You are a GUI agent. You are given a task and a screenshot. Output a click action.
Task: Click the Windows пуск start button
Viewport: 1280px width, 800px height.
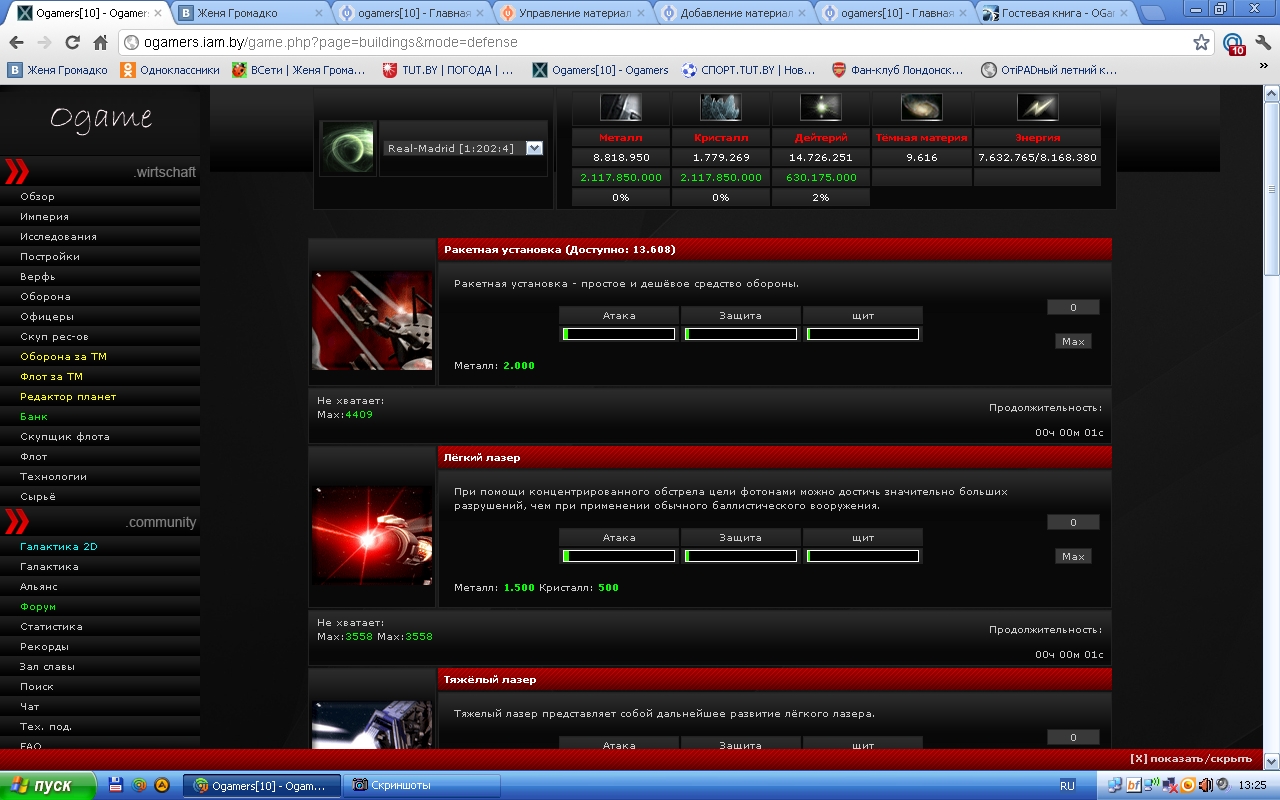tap(47, 785)
